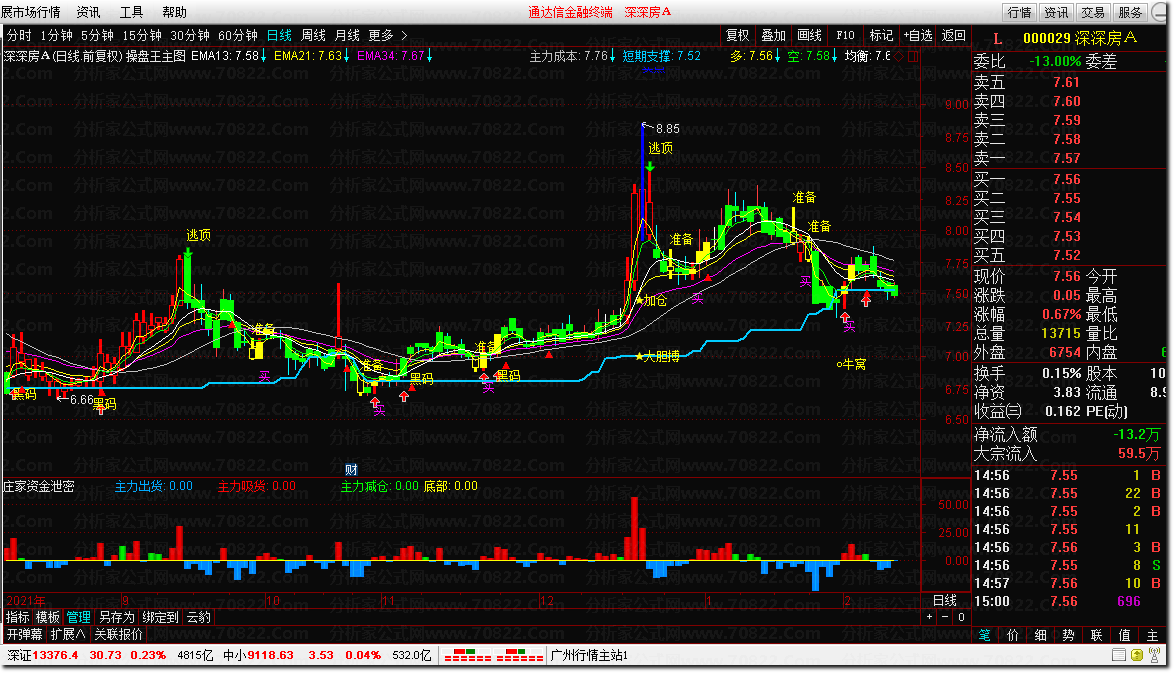Open the 帮助 menu

[174, 12]
